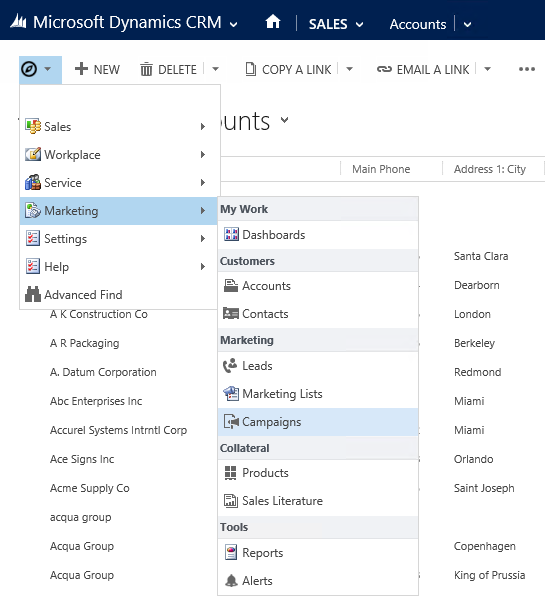This screenshot has width=545, height=599.
Task: Open the COPY A LINK dropdown arrow
Action: coord(349,69)
